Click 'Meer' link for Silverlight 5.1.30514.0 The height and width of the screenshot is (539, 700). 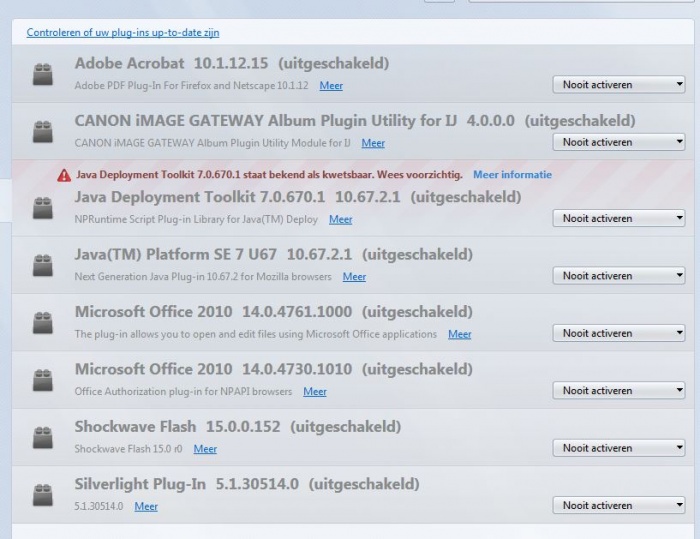tap(146, 506)
